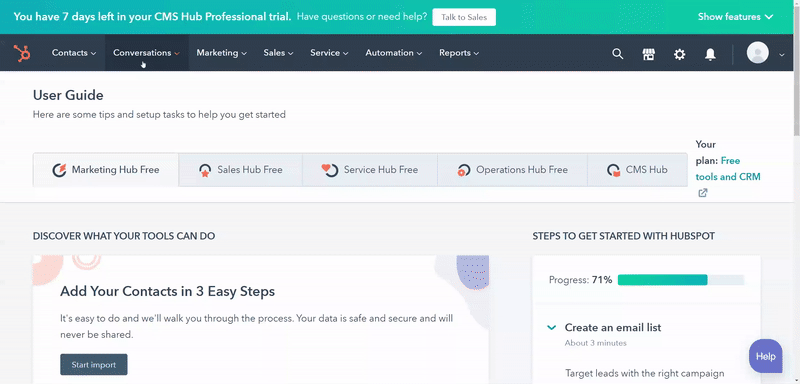Open the Conversations dropdown menu
This screenshot has width=800, height=384.
146,53
